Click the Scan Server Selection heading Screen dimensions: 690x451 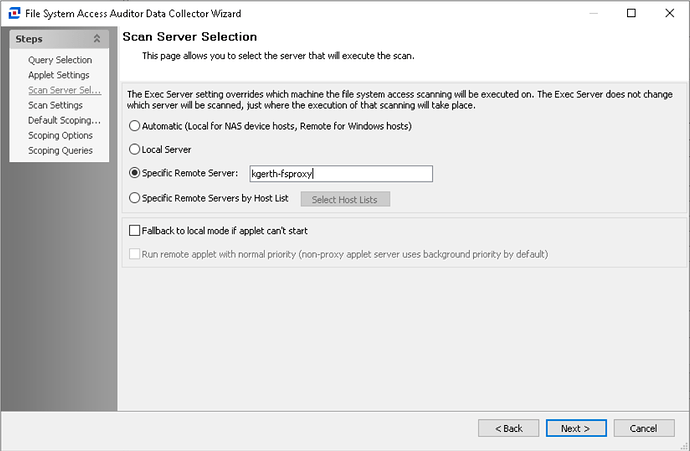tap(190, 37)
